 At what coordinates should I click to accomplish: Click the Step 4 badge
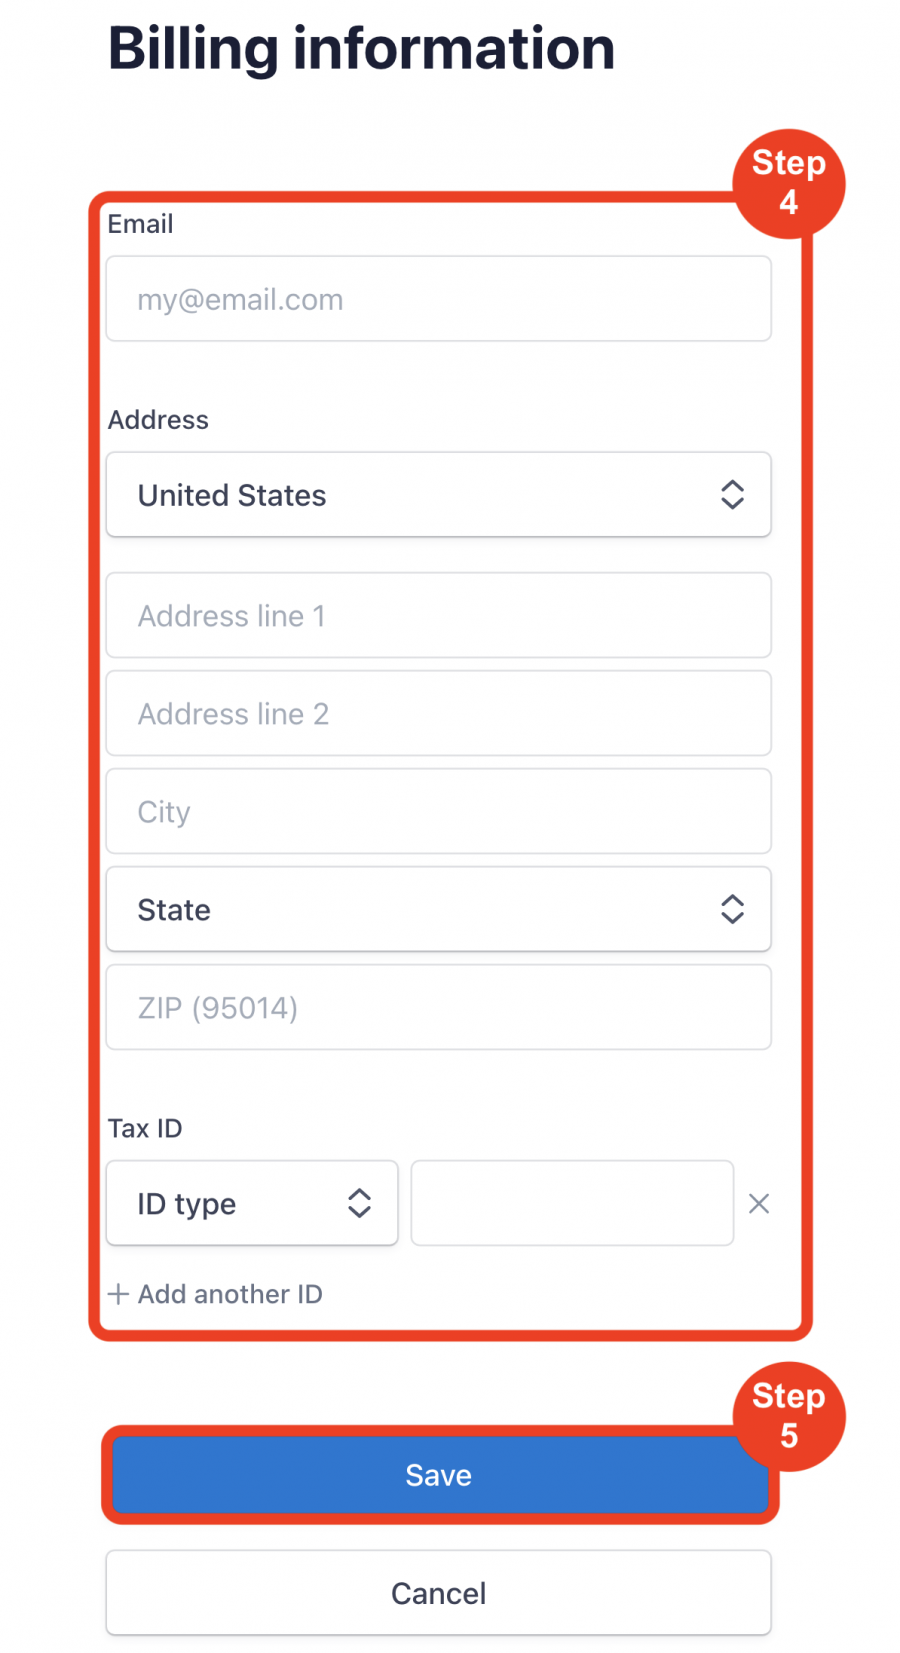tap(789, 184)
